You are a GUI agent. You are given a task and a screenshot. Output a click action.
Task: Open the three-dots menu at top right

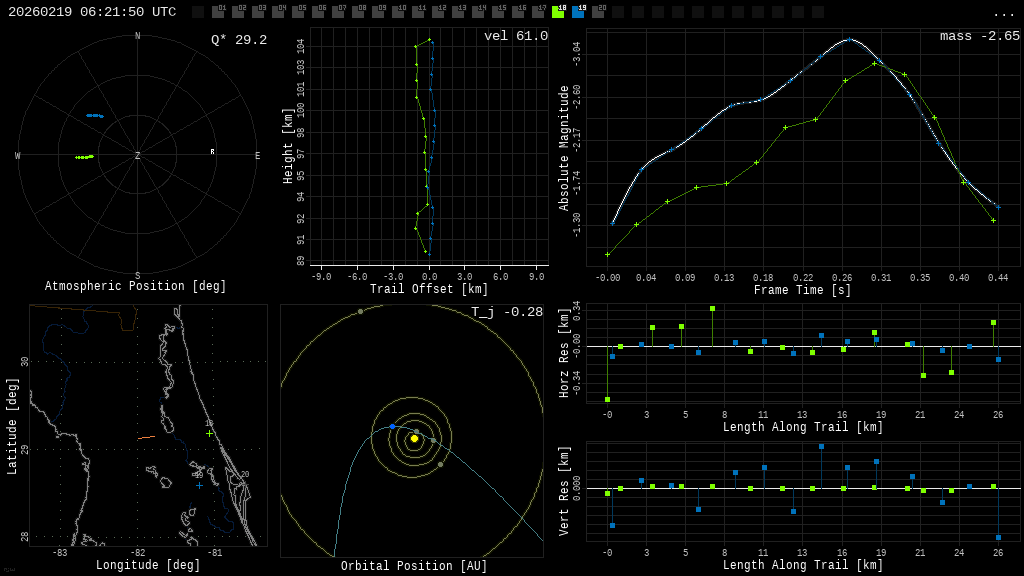point(1003,13)
